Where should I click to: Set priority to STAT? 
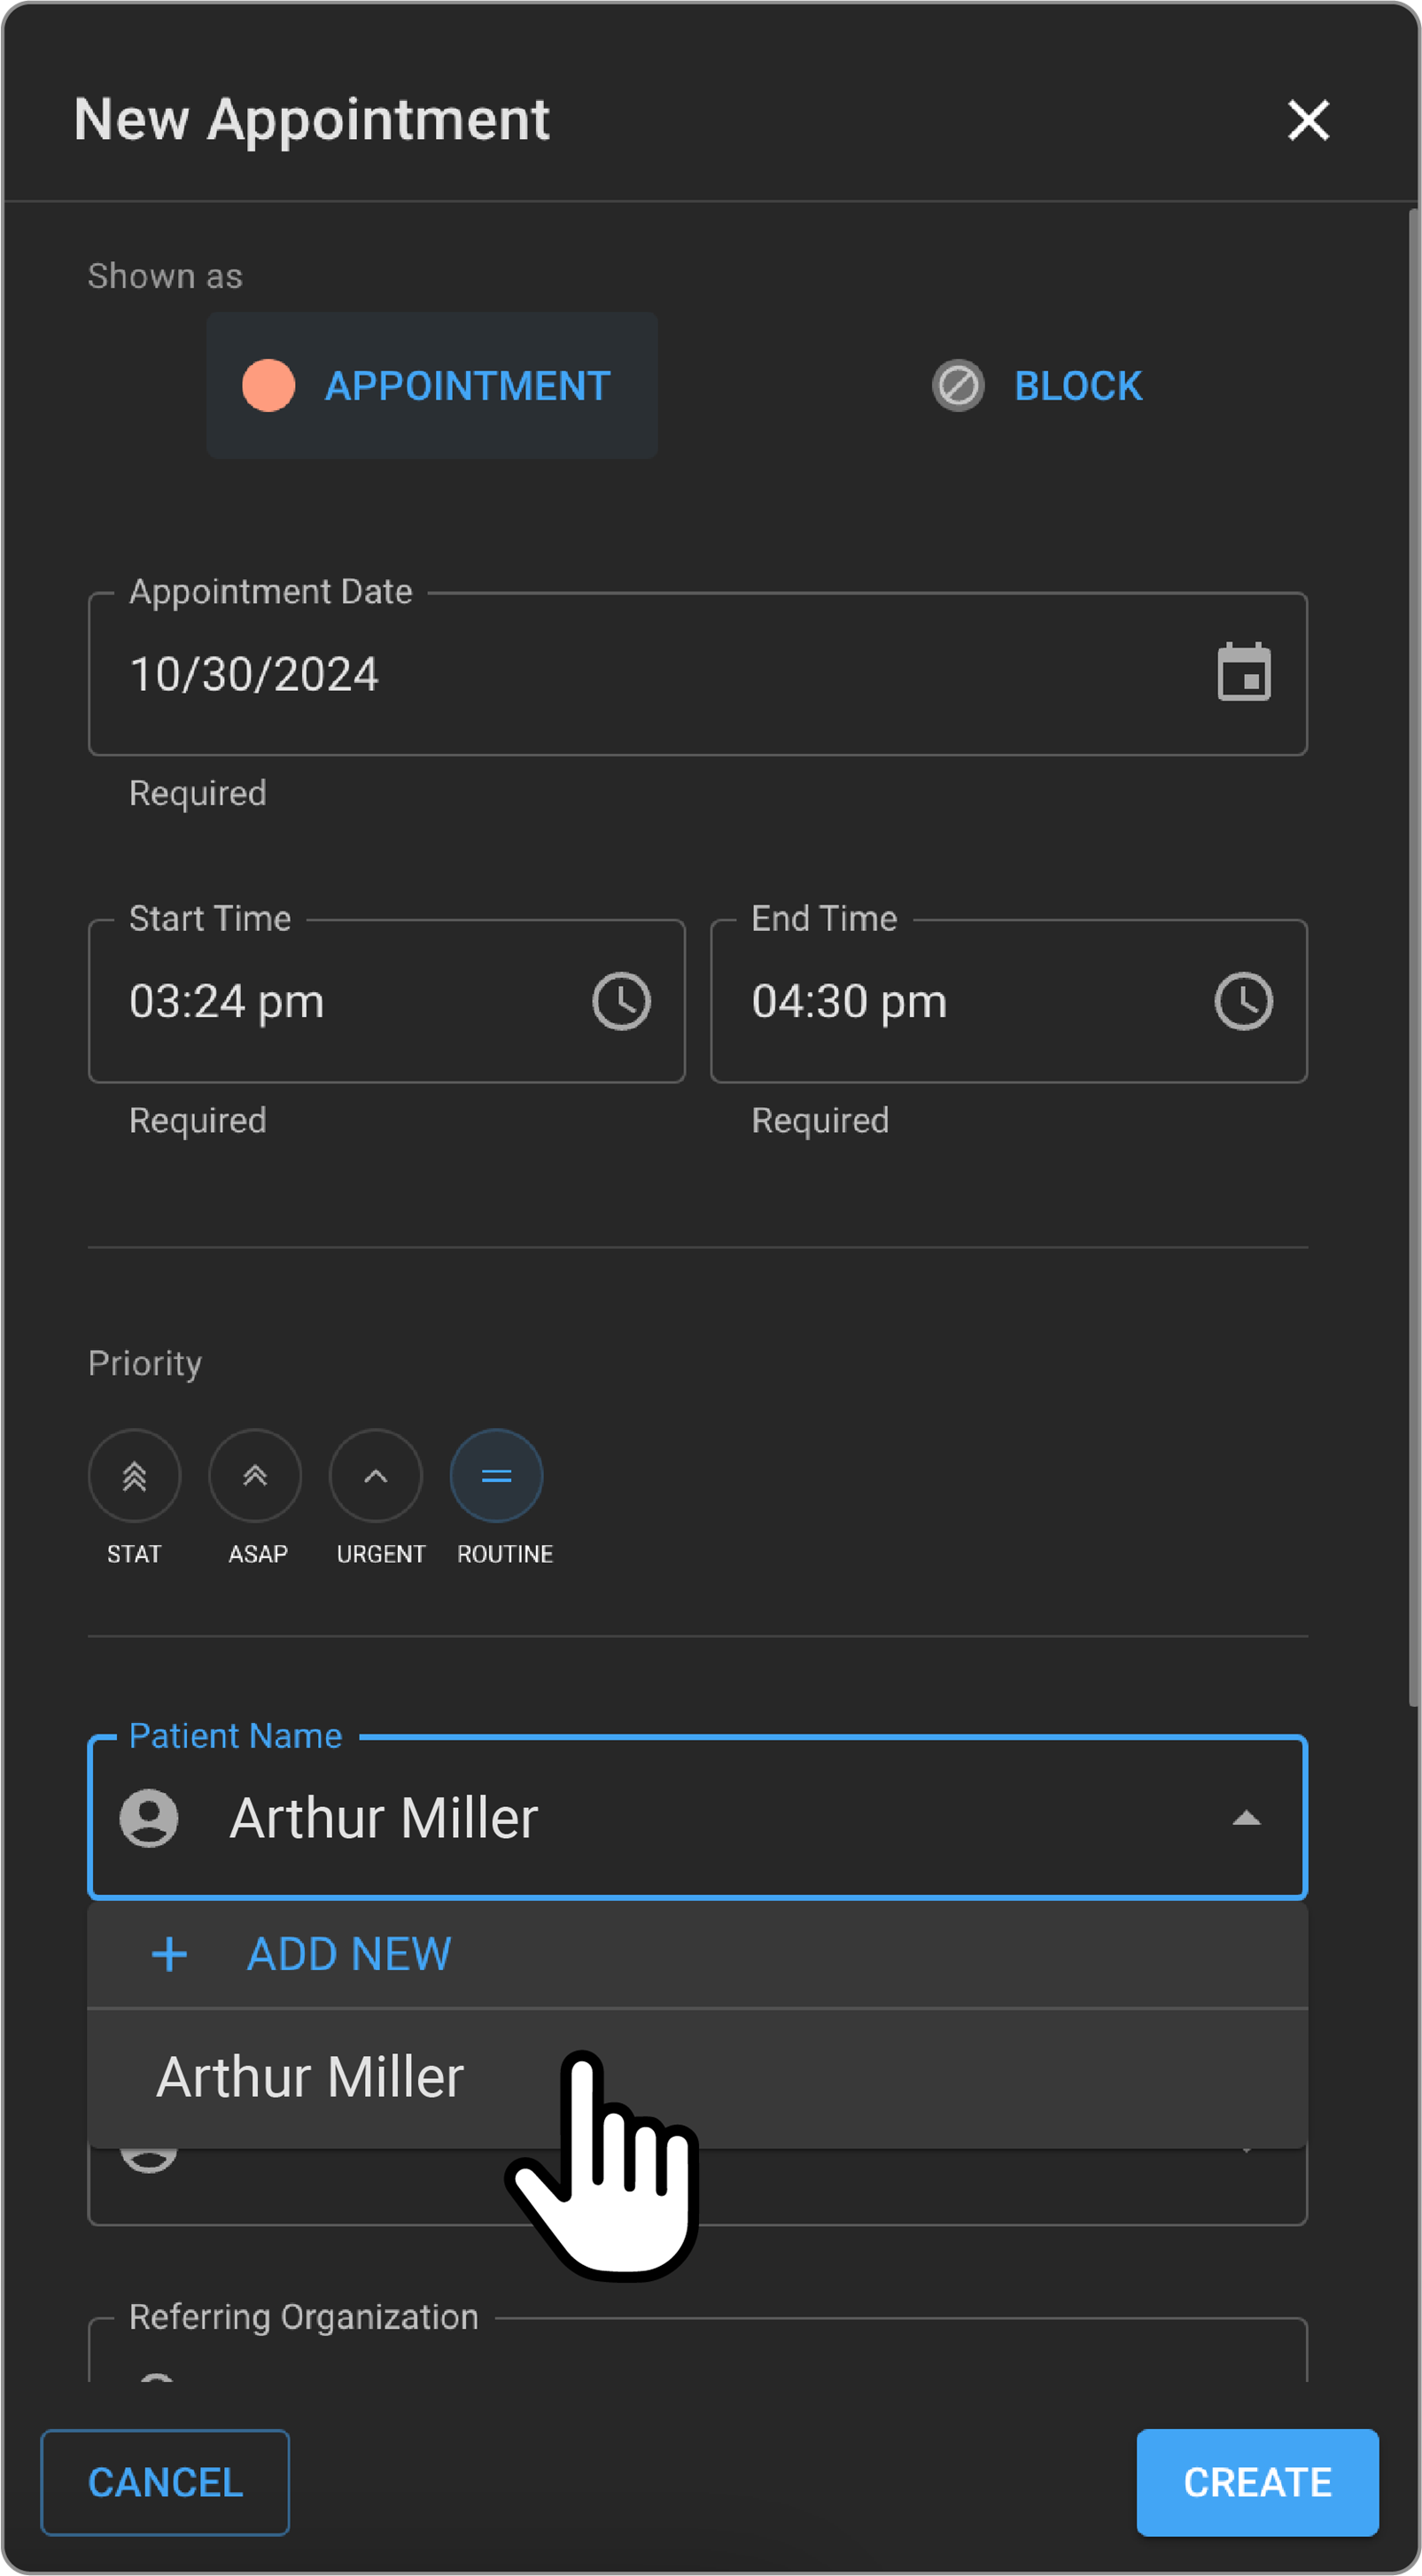click(134, 1476)
